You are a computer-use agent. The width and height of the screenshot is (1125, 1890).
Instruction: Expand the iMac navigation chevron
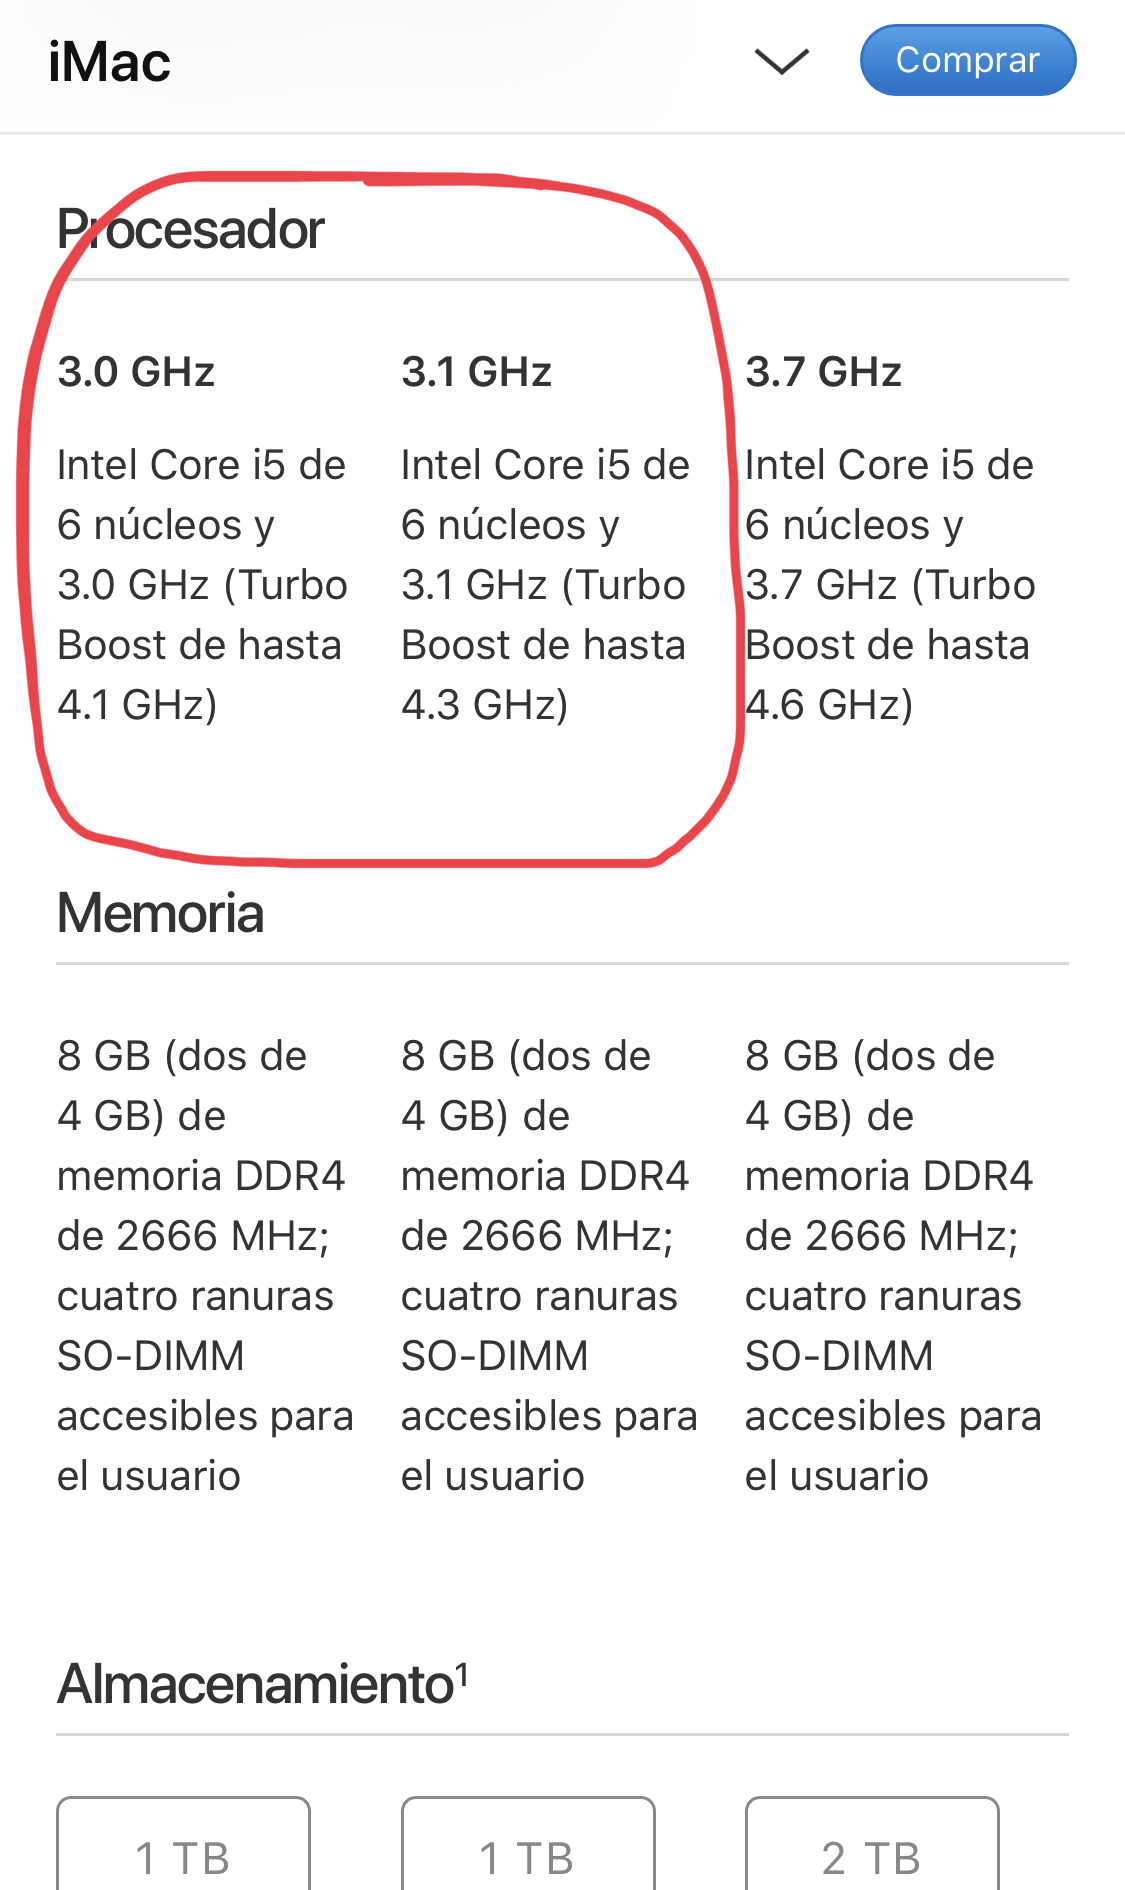pyautogui.click(x=781, y=62)
